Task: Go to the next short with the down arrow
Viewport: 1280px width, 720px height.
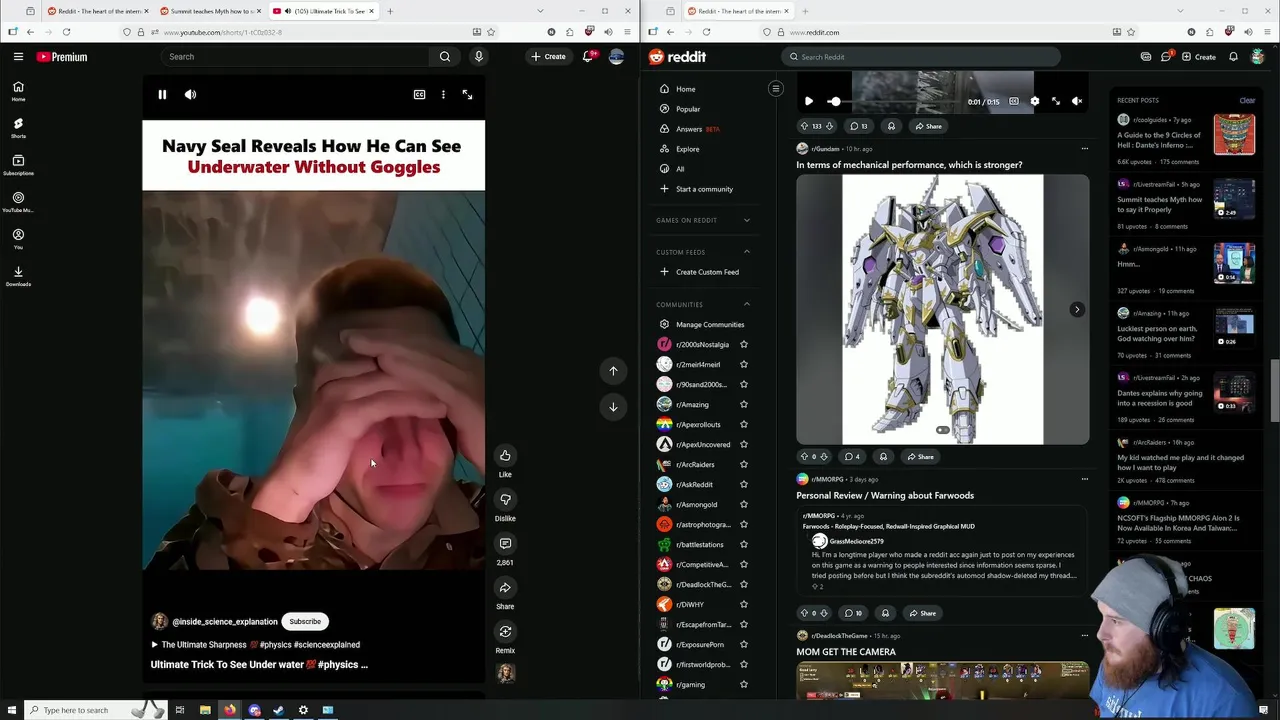Action: pos(613,407)
